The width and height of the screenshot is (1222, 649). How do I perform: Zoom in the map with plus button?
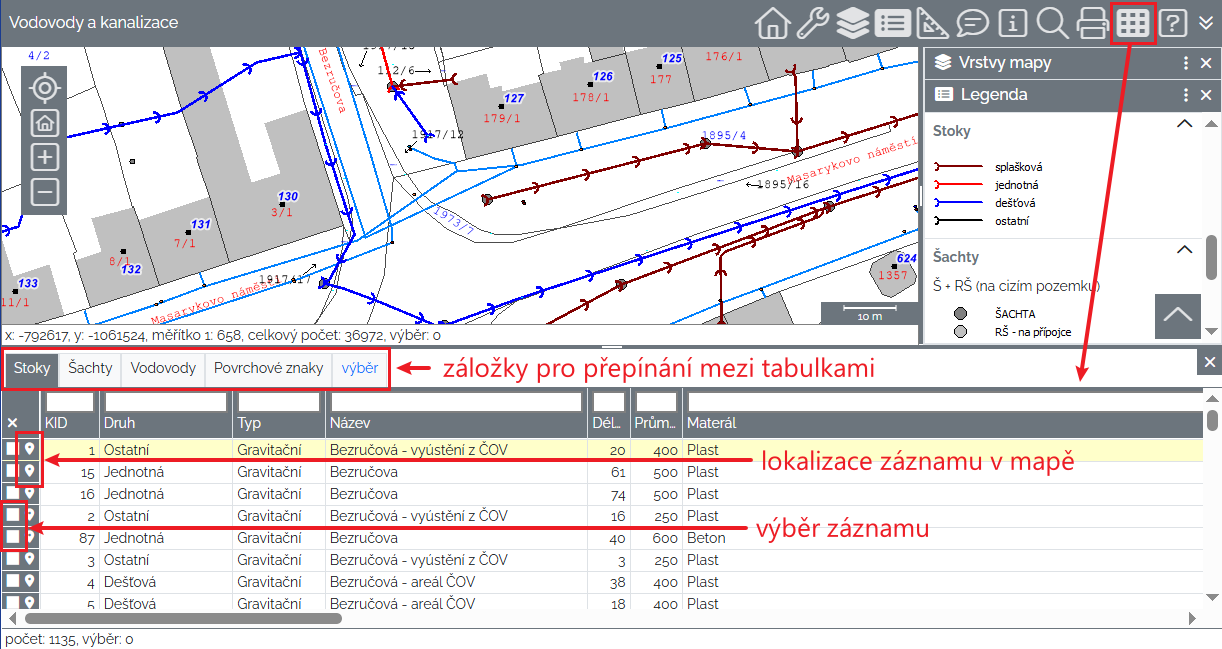[44, 157]
